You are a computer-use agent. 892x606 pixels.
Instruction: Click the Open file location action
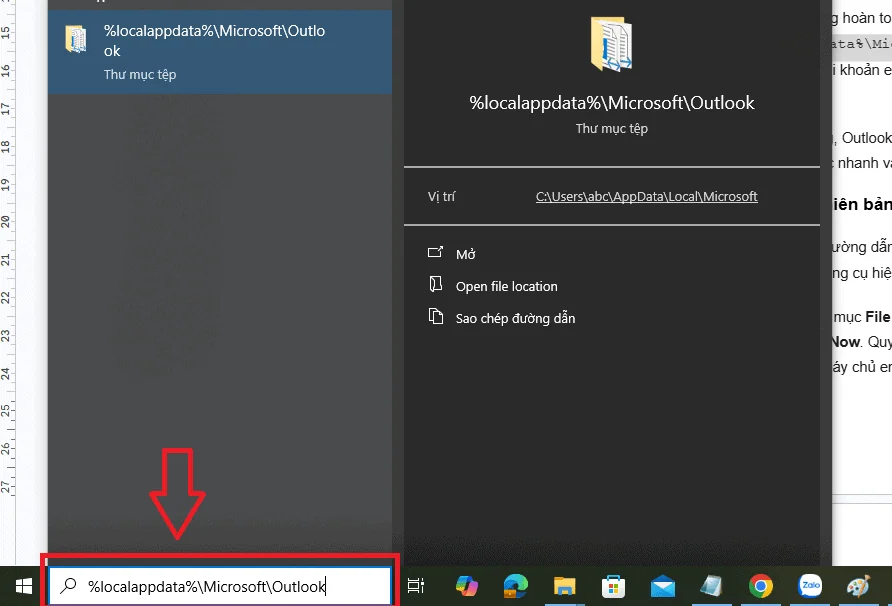click(x=506, y=286)
